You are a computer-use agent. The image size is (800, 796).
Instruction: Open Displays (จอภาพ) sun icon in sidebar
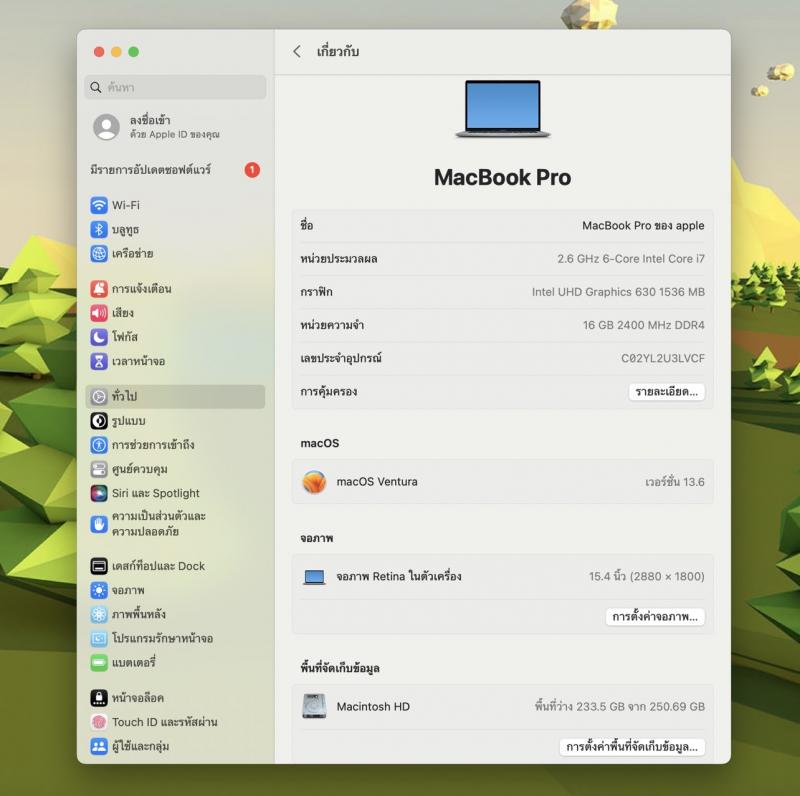pyautogui.click(x=99, y=590)
